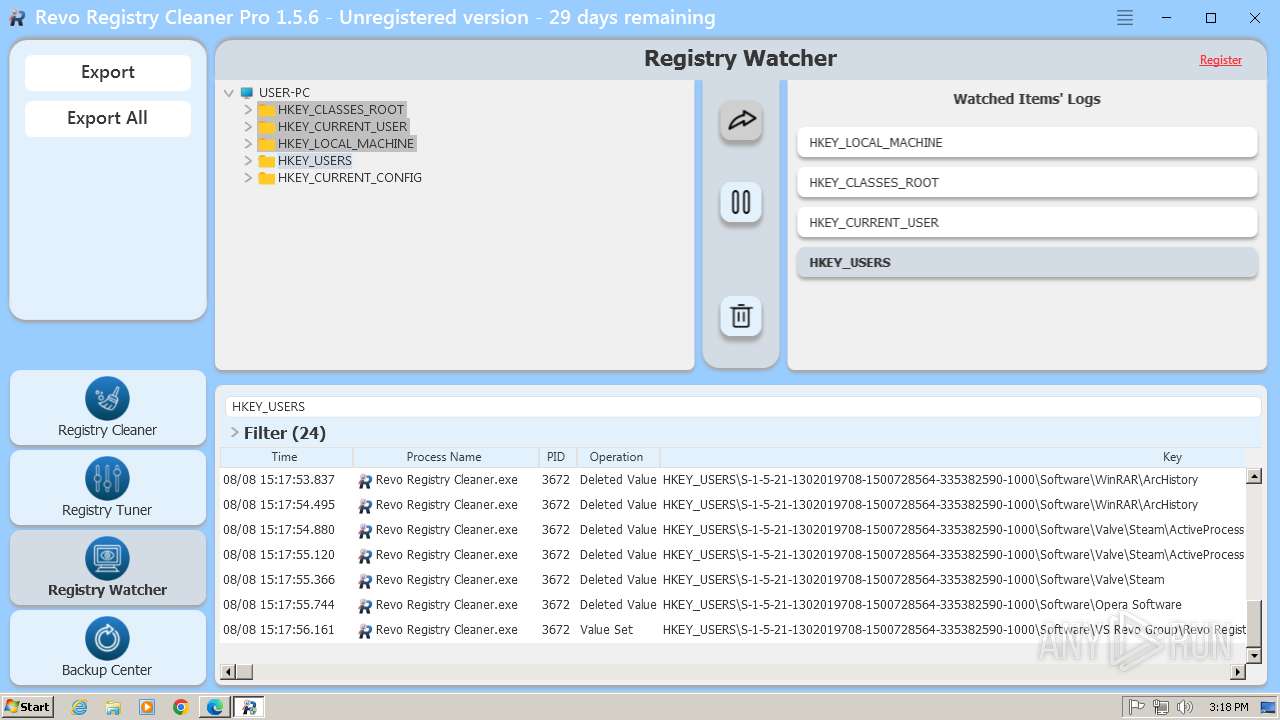Select HKEY_USERS watched log
This screenshot has height=720, width=1280.
(x=1027, y=262)
